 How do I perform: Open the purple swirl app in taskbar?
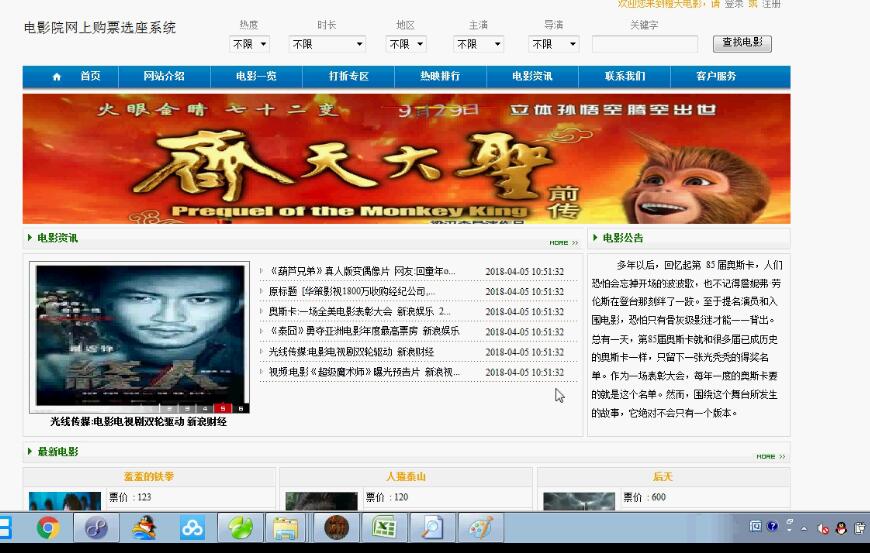pos(97,527)
